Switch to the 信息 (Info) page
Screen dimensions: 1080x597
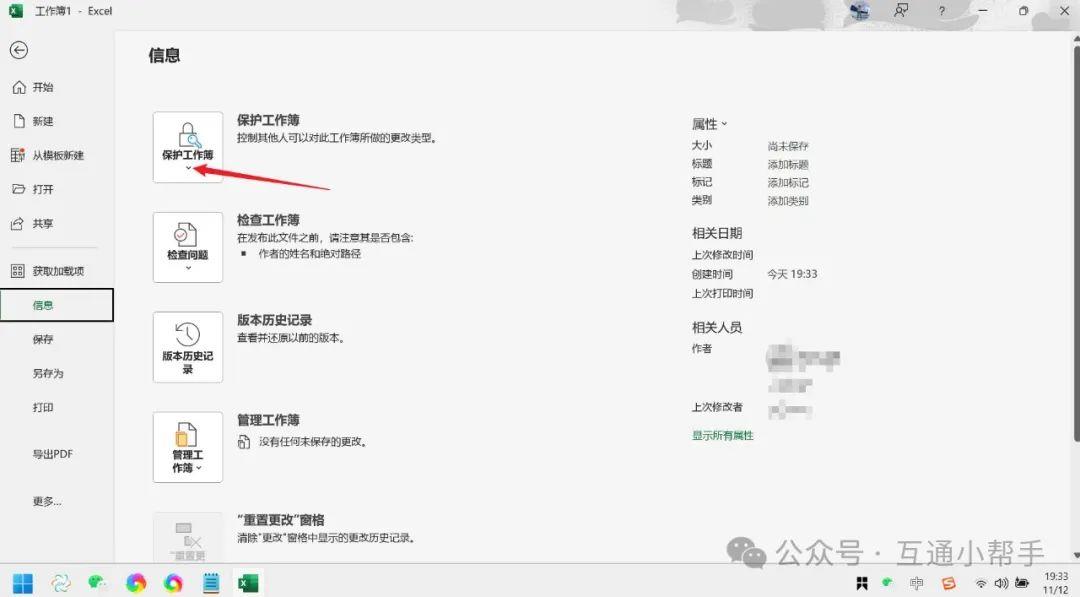tap(42, 304)
